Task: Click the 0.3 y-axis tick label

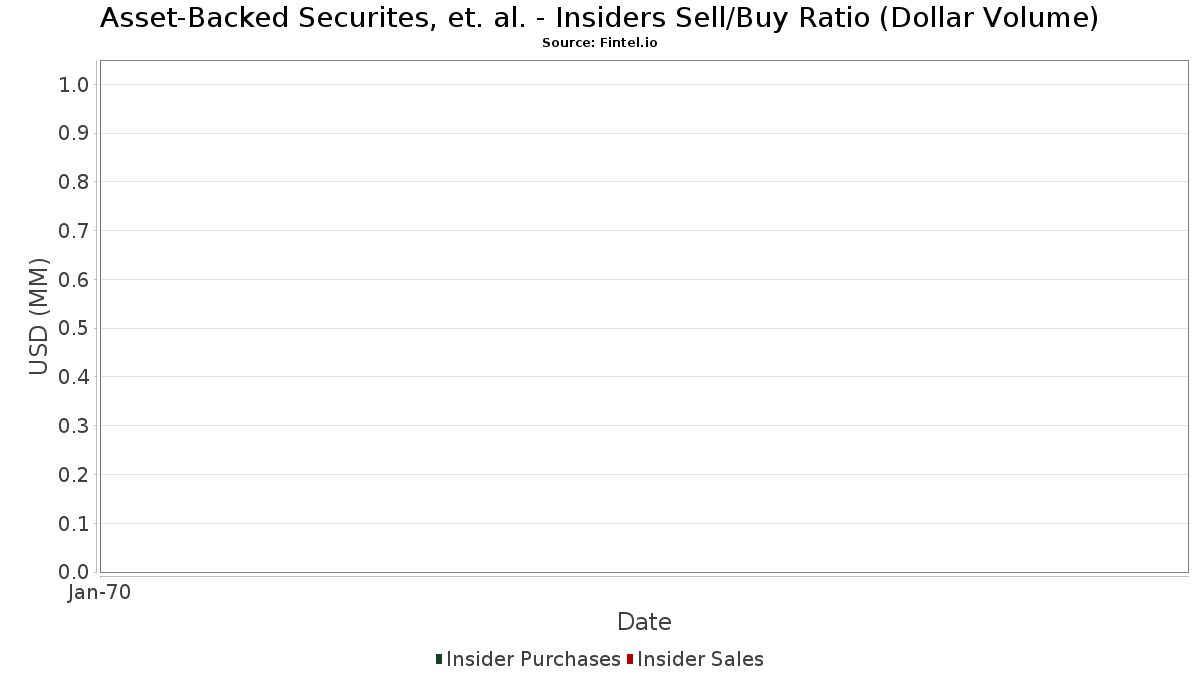Action: click(x=75, y=426)
